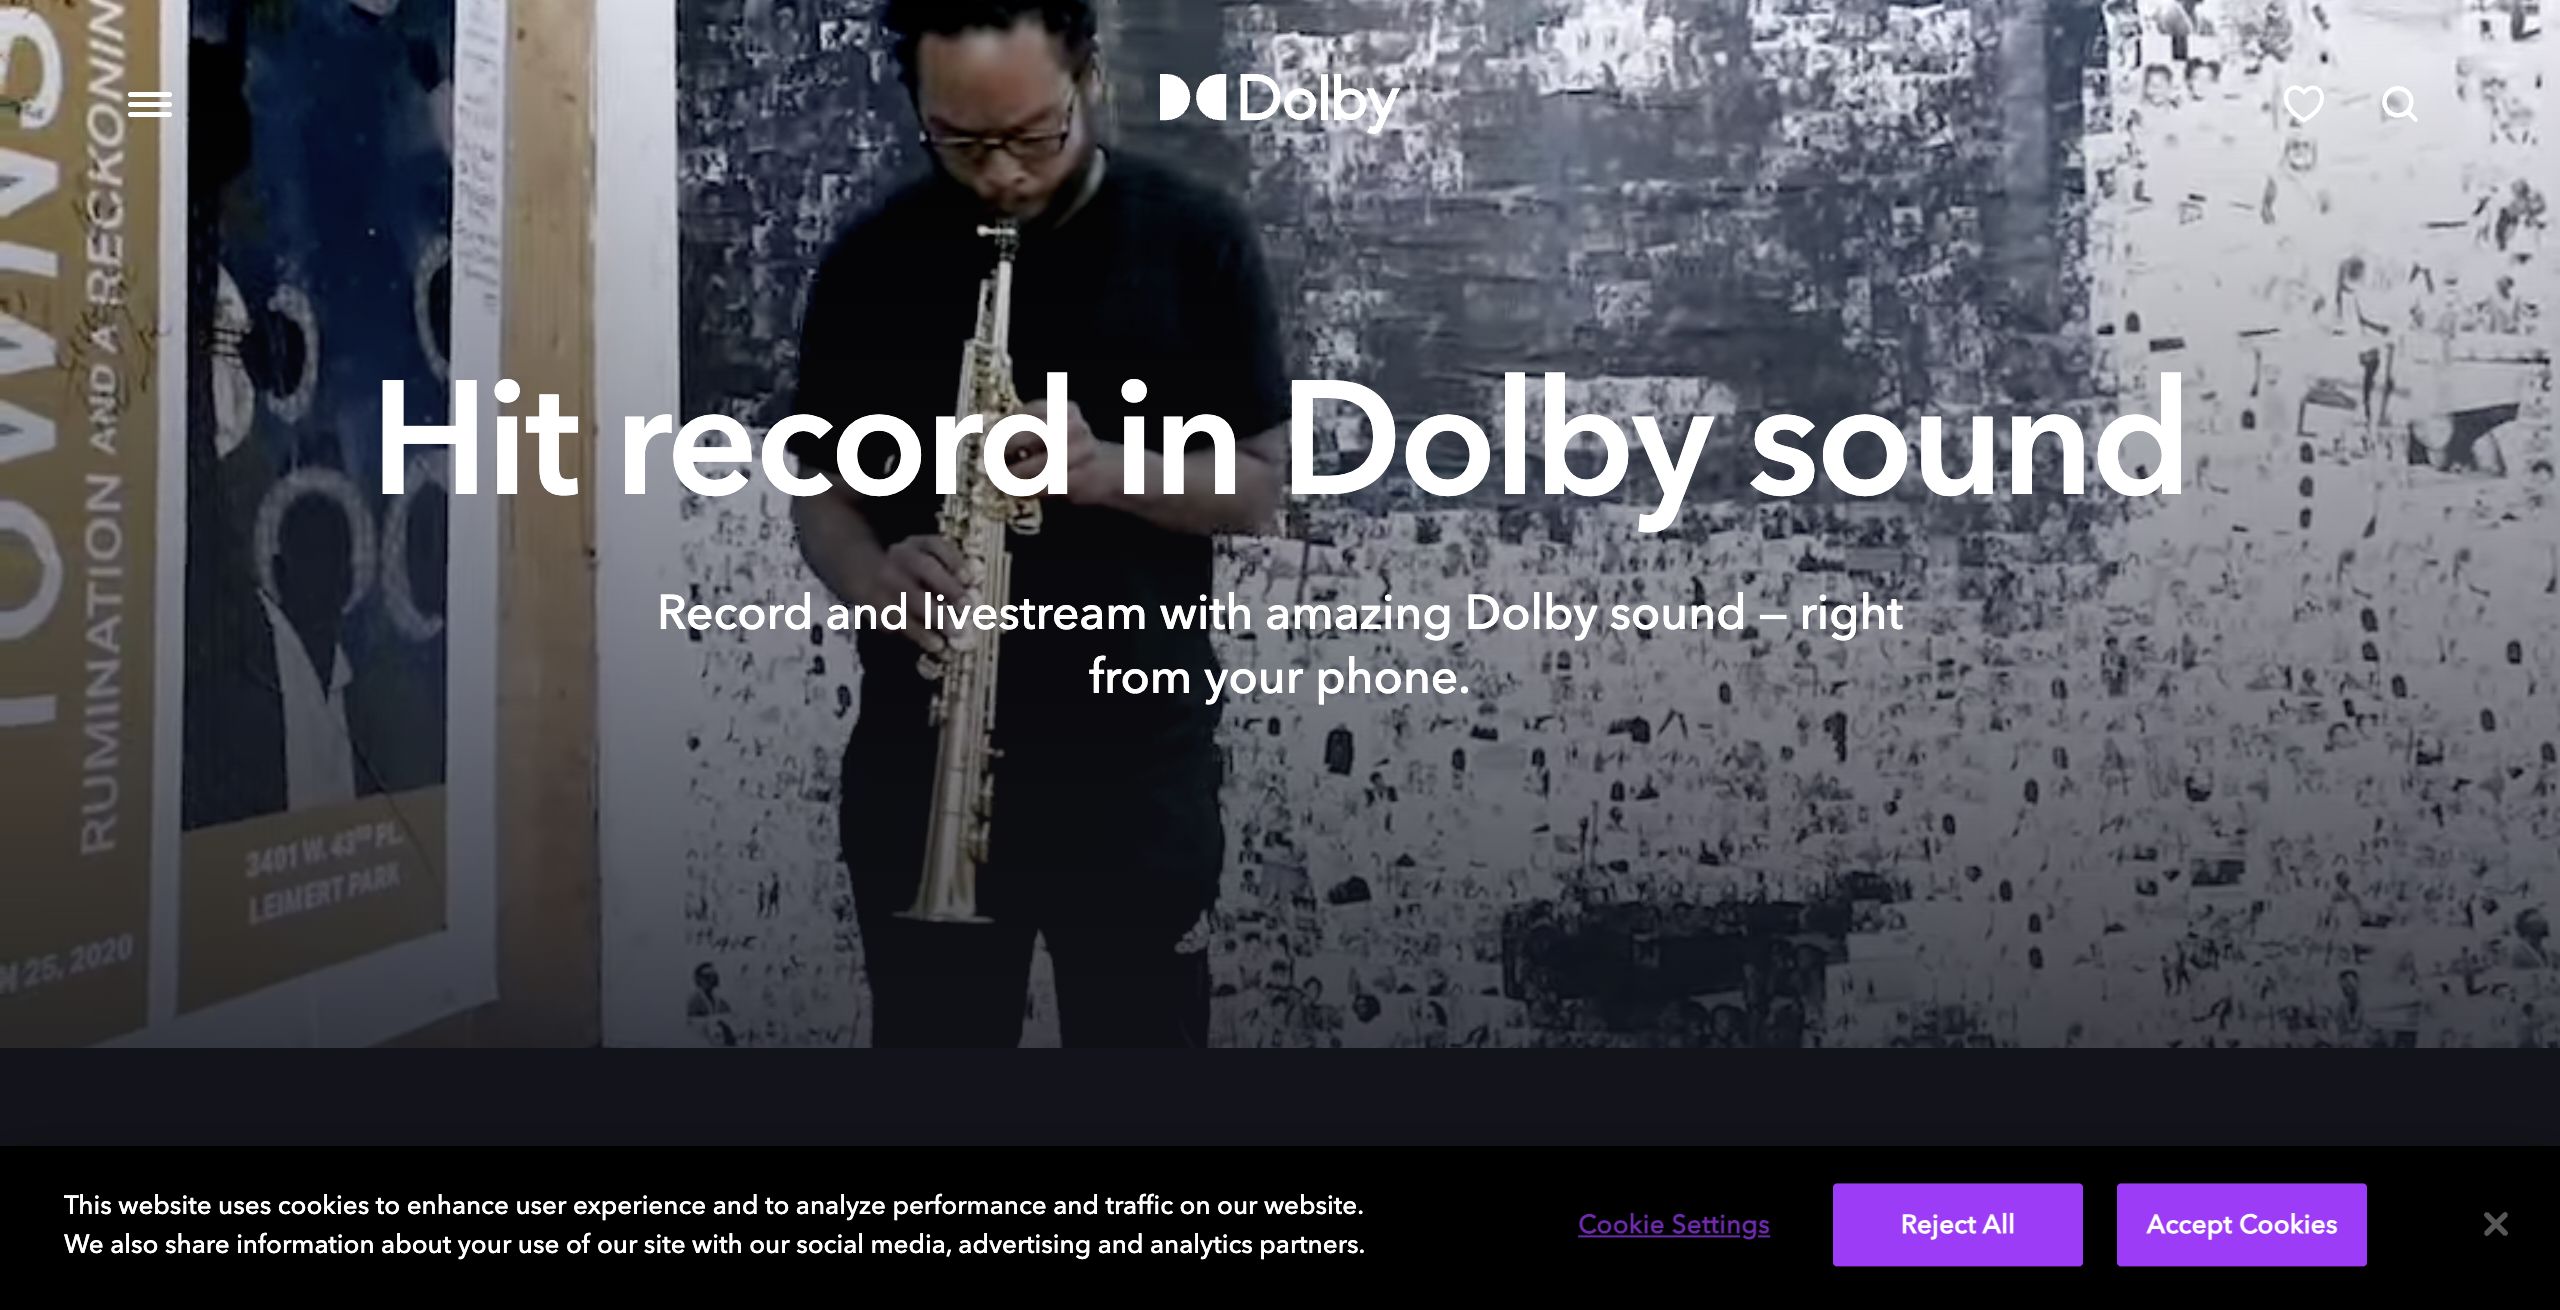Open search with the magnifier icon

2399,104
